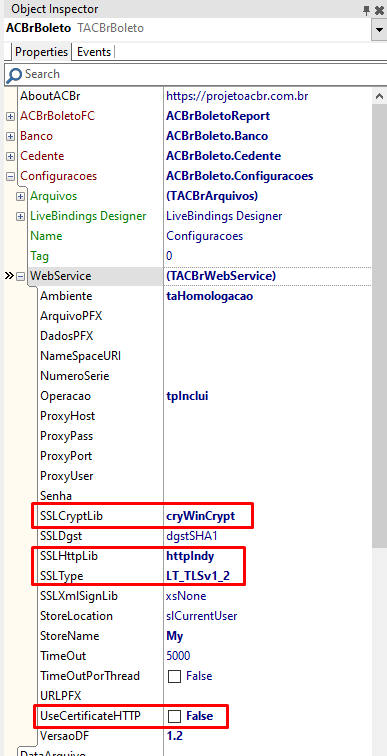This screenshot has height=756, width=387.
Task: Edit the Tag value 0
Action: pyautogui.click(x=169, y=256)
